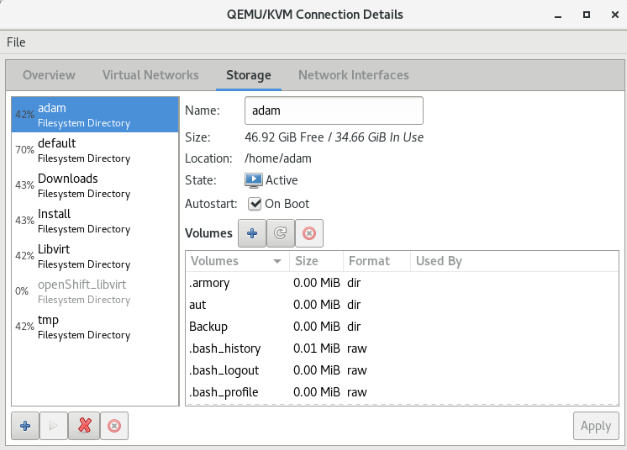
Task: Switch to the Network Interfaces tab
Action: (353, 75)
